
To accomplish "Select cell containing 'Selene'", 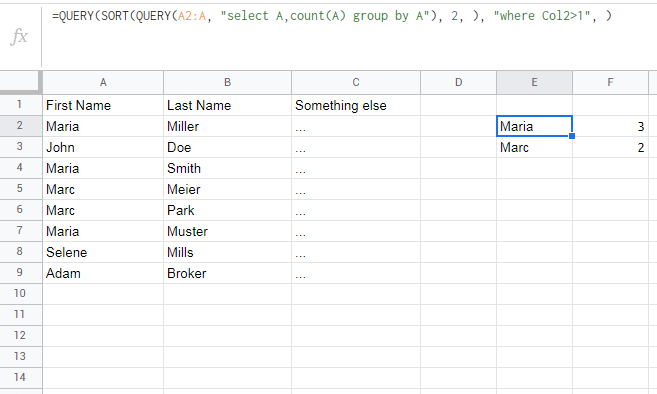I will coord(103,252).
